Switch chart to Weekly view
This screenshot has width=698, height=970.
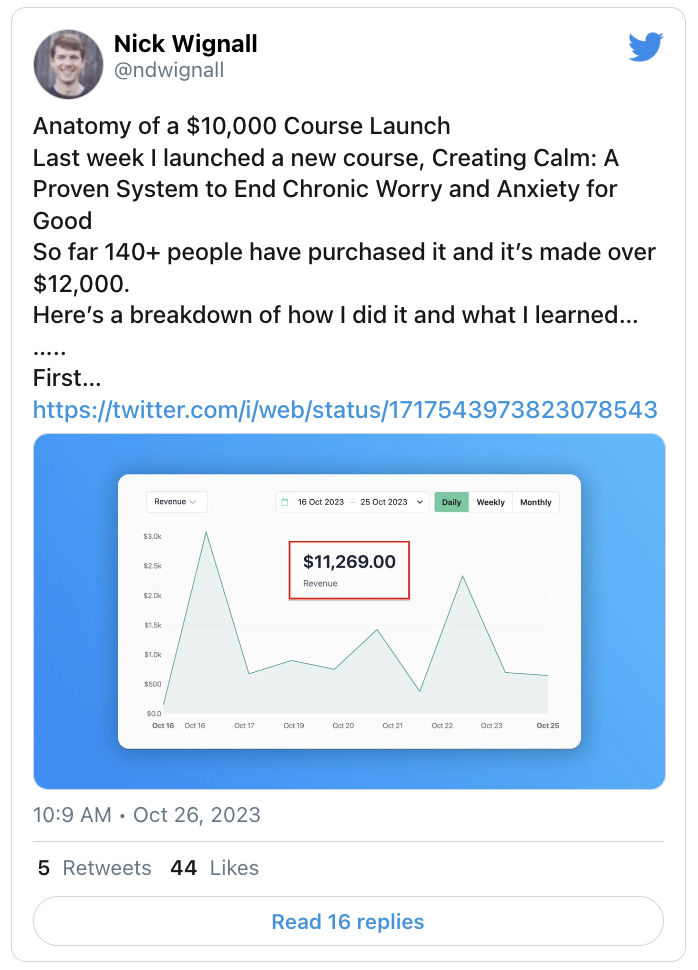(x=491, y=502)
